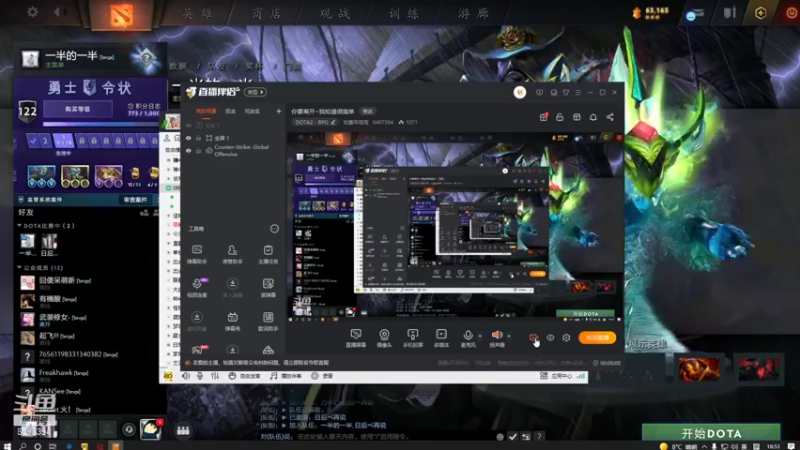
Task: Expand microphone options arrow
Action: [480, 336]
